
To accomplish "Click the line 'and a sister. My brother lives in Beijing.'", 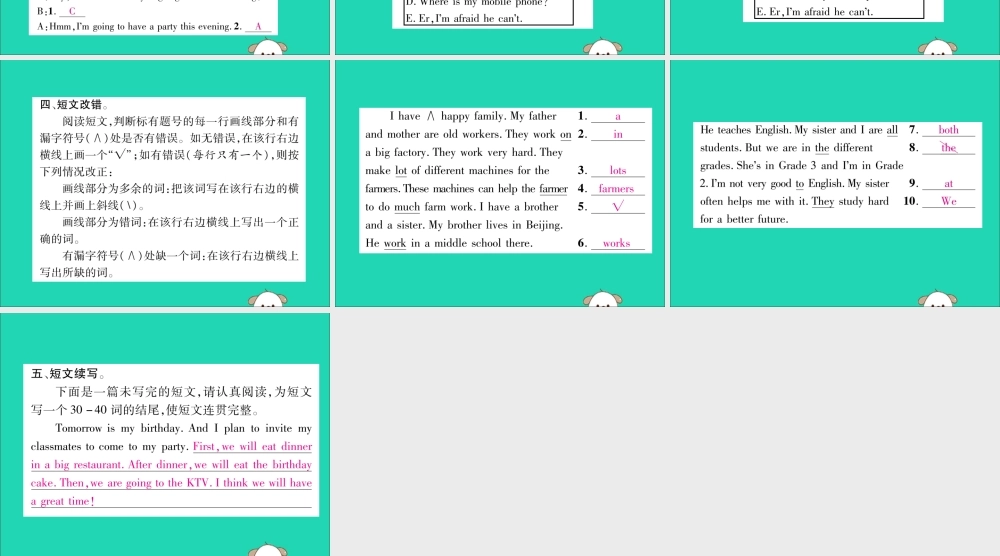I will pyautogui.click(x=464, y=225).
